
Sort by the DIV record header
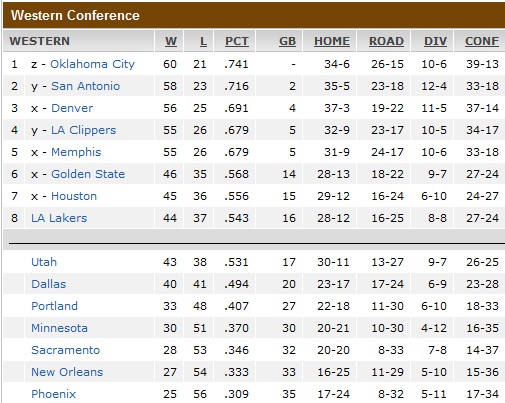(x=435, y=41)
